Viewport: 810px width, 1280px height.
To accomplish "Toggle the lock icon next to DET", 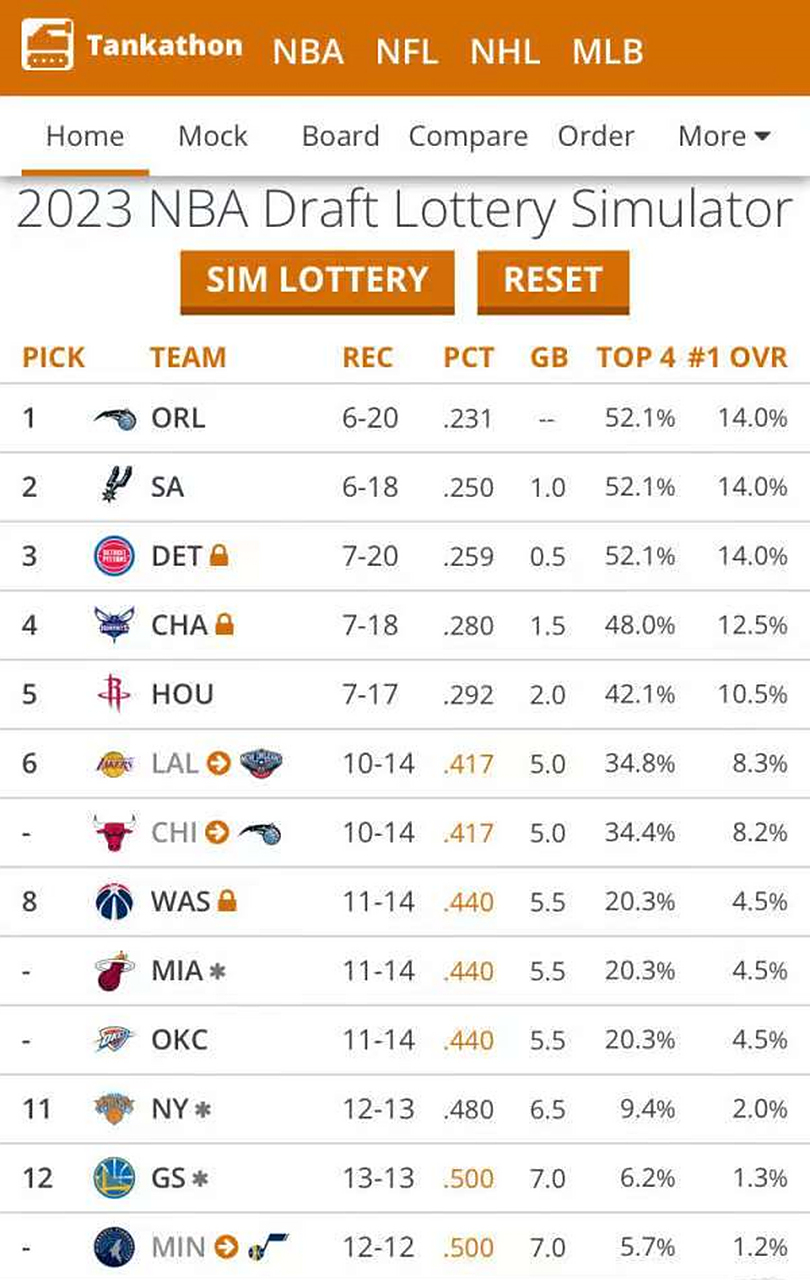I will click(219, 556).
